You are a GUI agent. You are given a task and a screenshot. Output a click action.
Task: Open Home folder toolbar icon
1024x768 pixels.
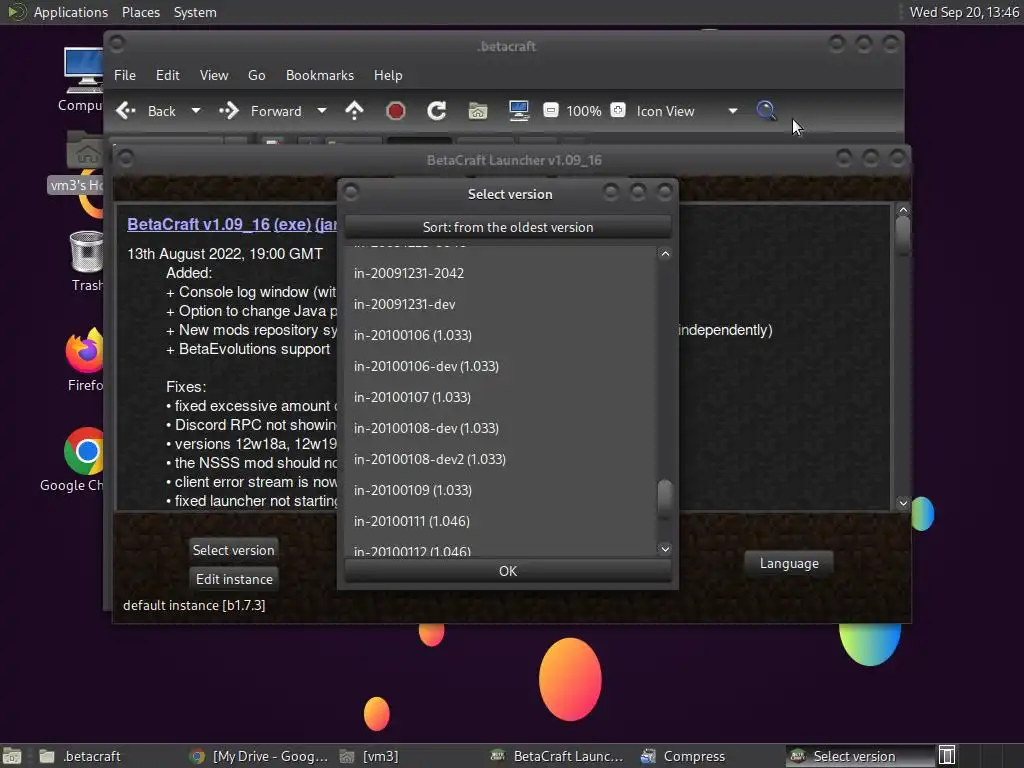(477, 111)
